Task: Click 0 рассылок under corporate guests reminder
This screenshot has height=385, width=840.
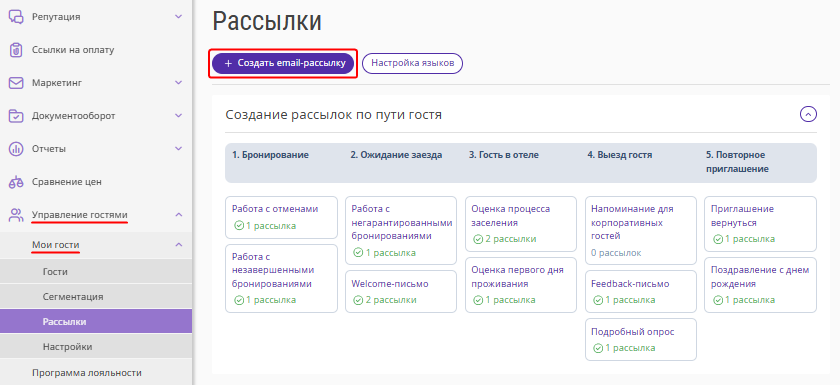Action: (x=616, y=253)
